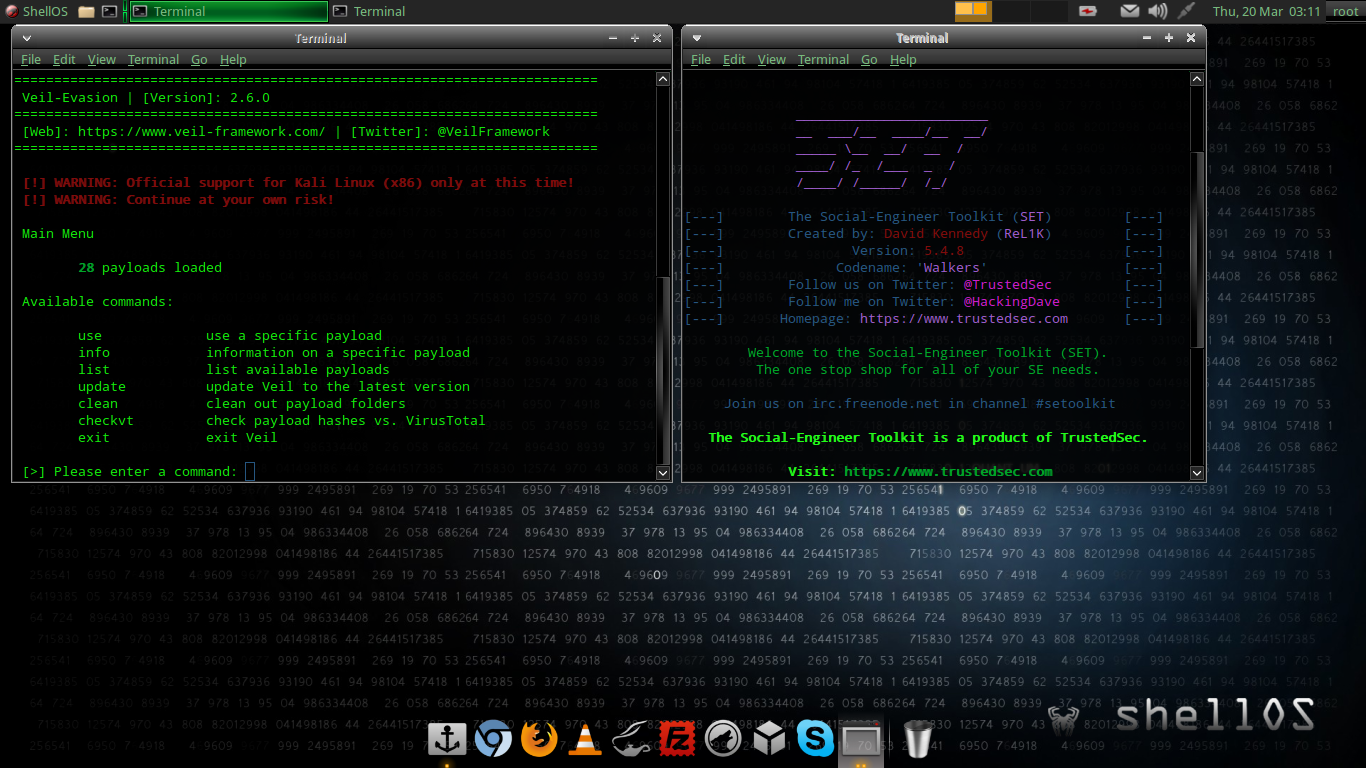Open the Chromium browser dock icon

(x=492, y=740)
